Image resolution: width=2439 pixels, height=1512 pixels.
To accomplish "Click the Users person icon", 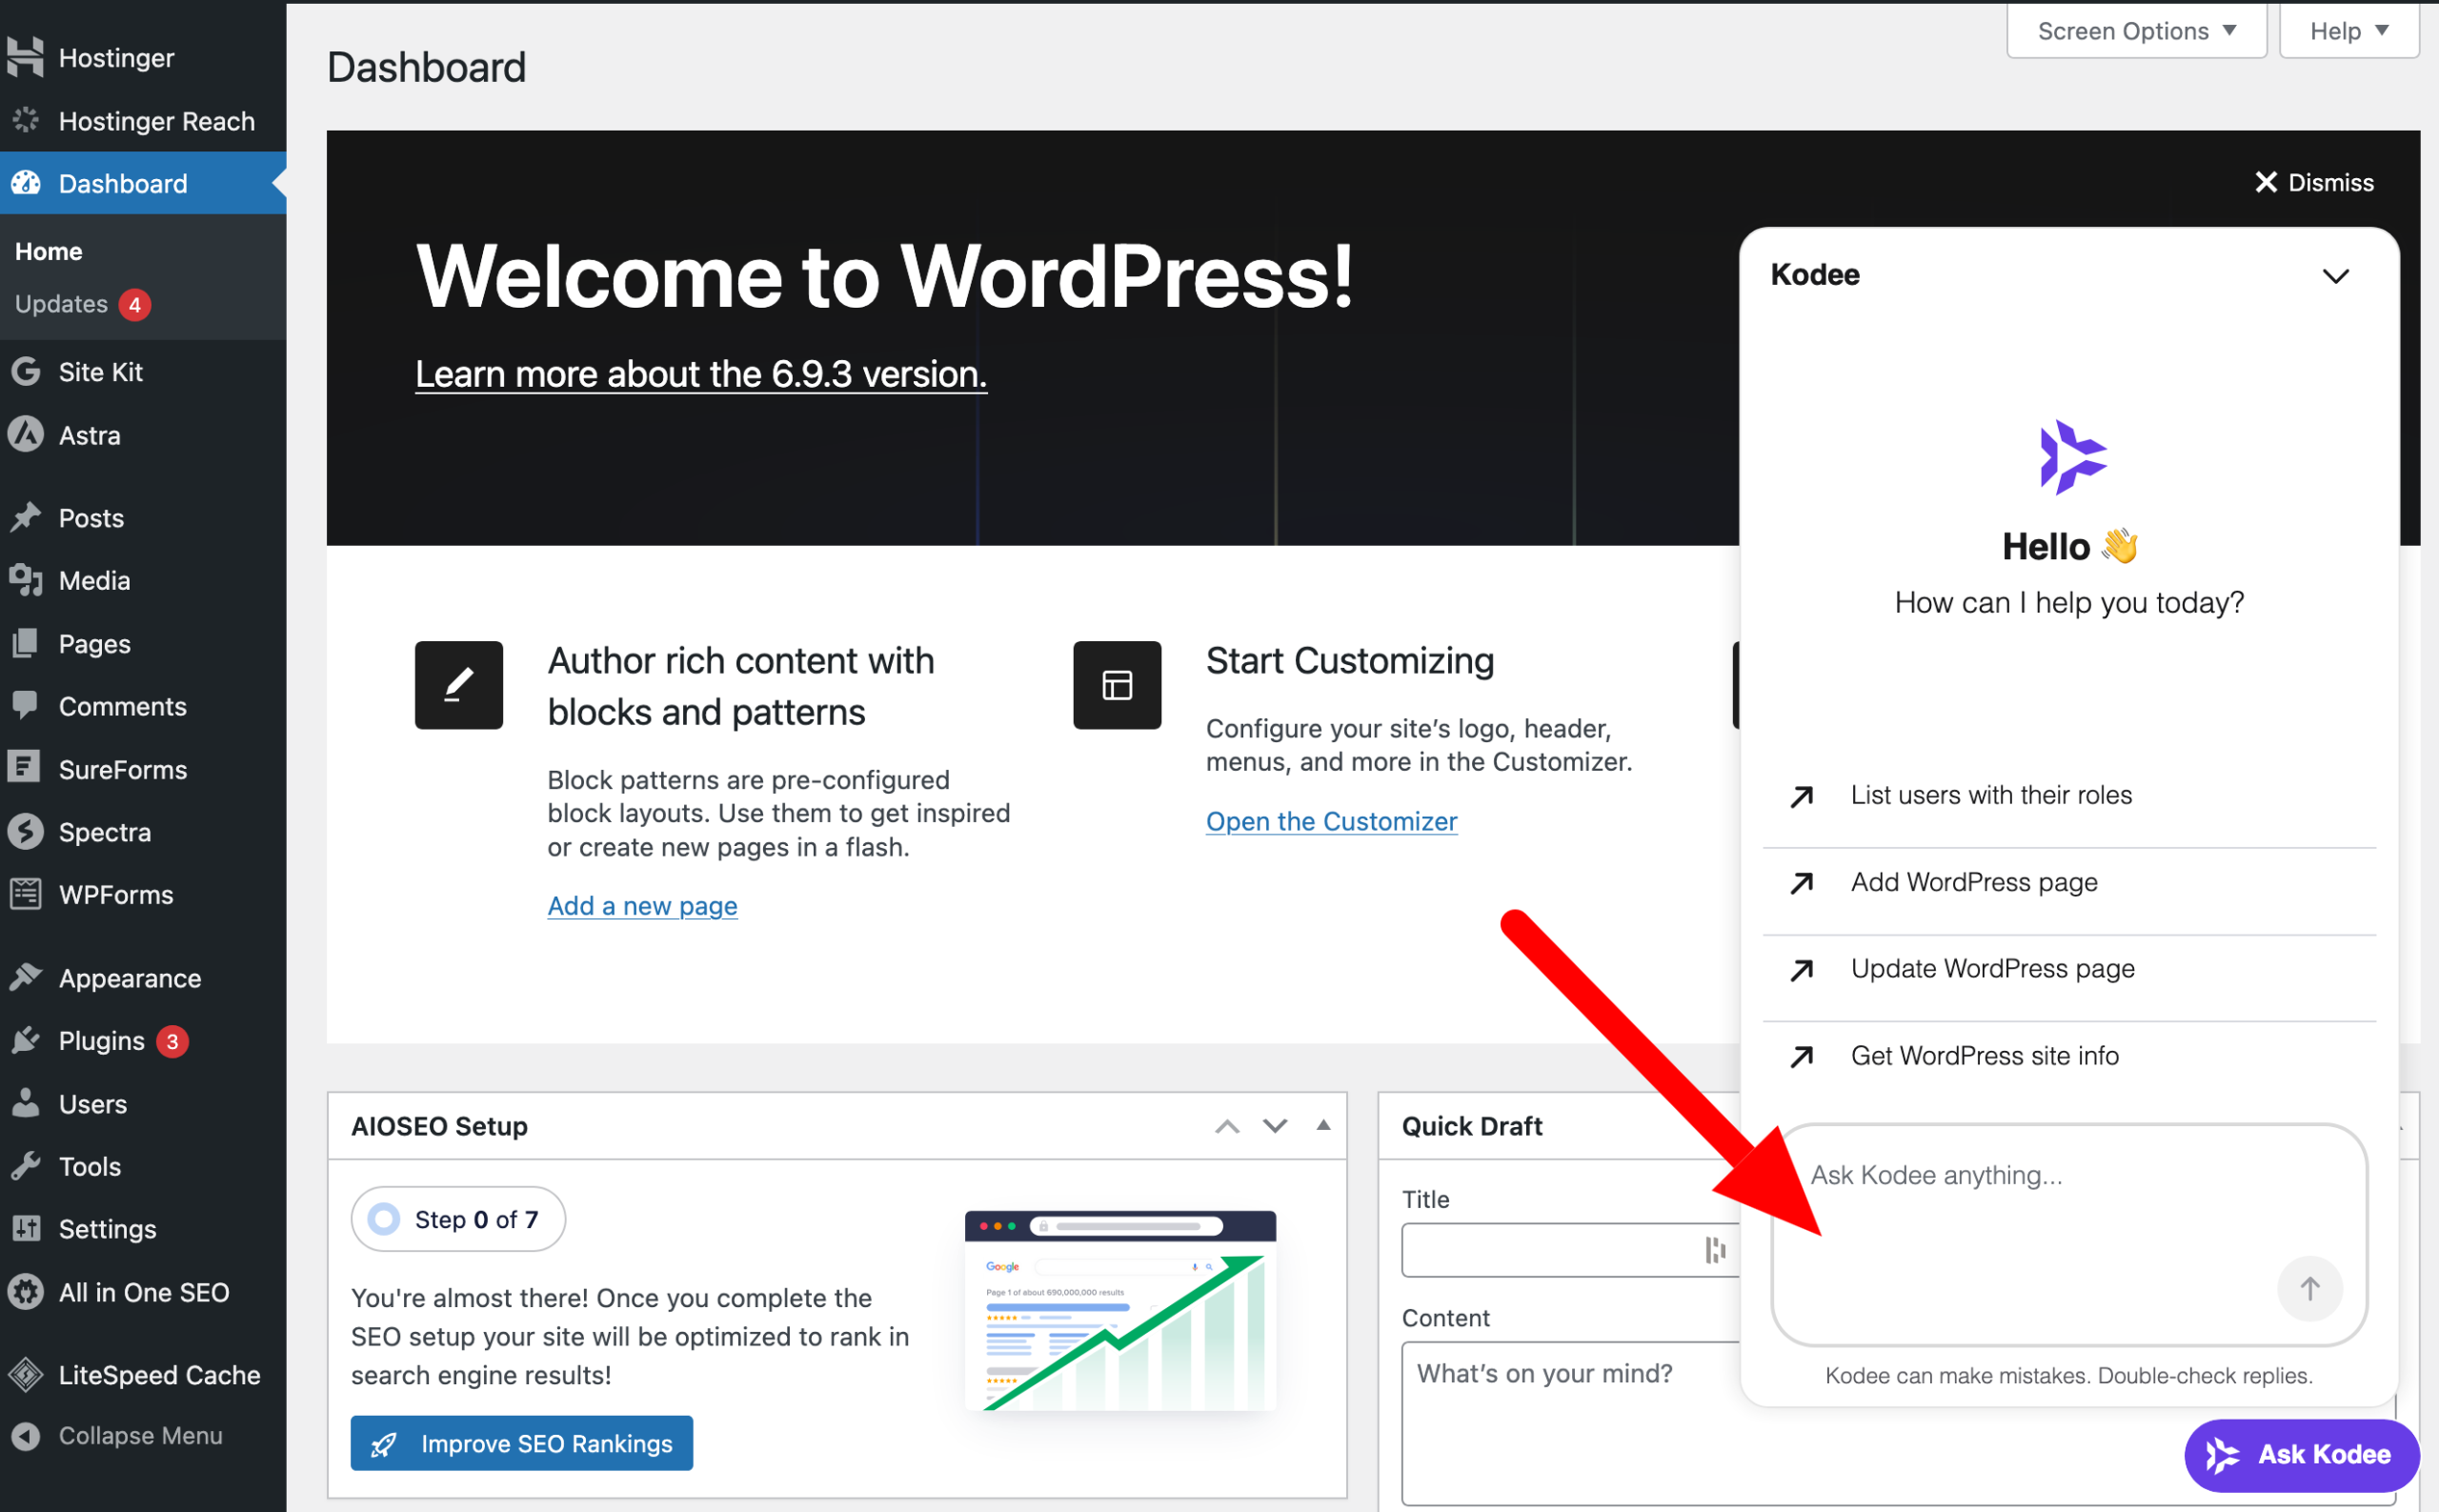I will coord(26,1103).
